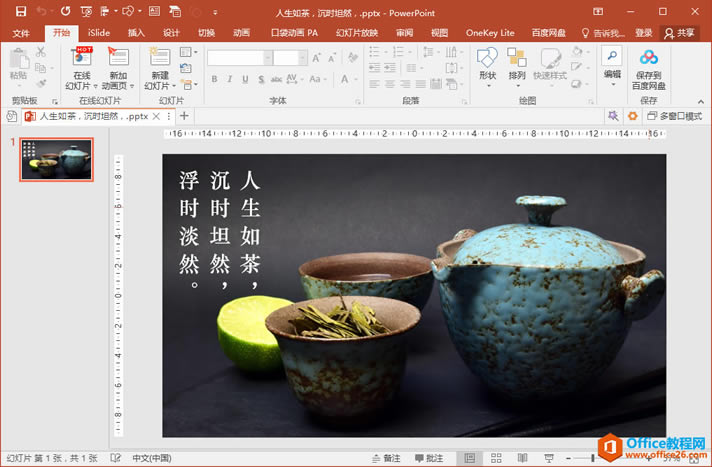Click the line spacing icon
The height and width of the screenshot is (467, 712).
(428, 52)
